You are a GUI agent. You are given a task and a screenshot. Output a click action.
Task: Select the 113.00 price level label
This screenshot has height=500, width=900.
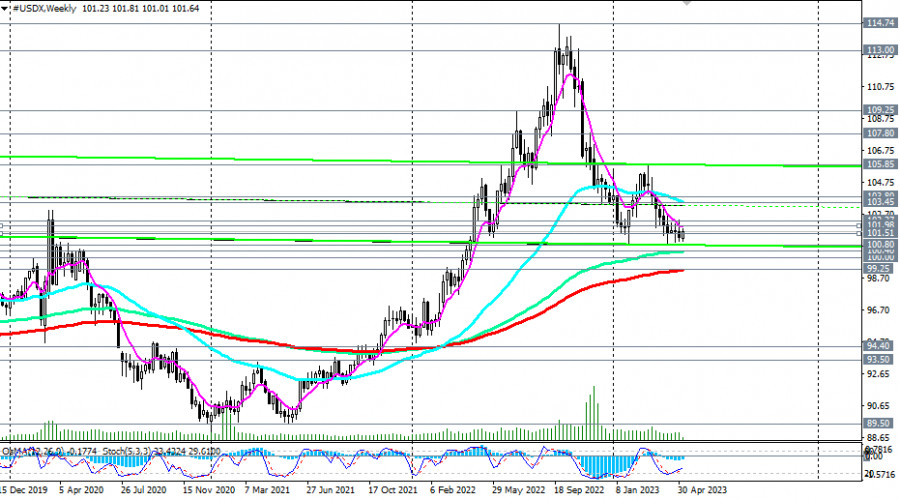coord(879,49)
